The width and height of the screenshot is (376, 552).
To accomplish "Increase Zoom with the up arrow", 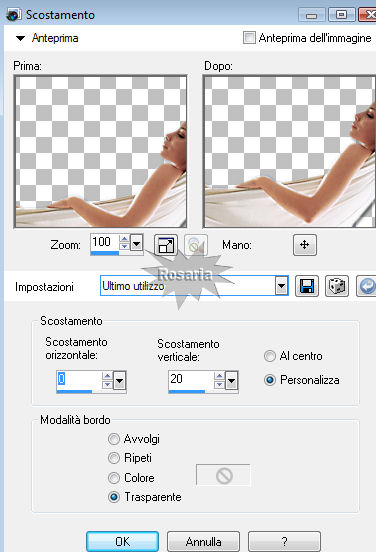I will 124,239.
